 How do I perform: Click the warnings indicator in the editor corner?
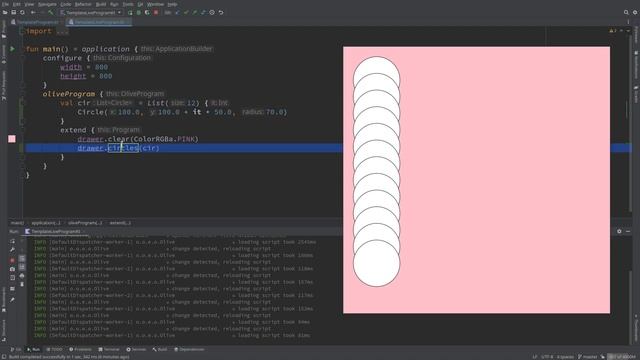click(613, 31)
